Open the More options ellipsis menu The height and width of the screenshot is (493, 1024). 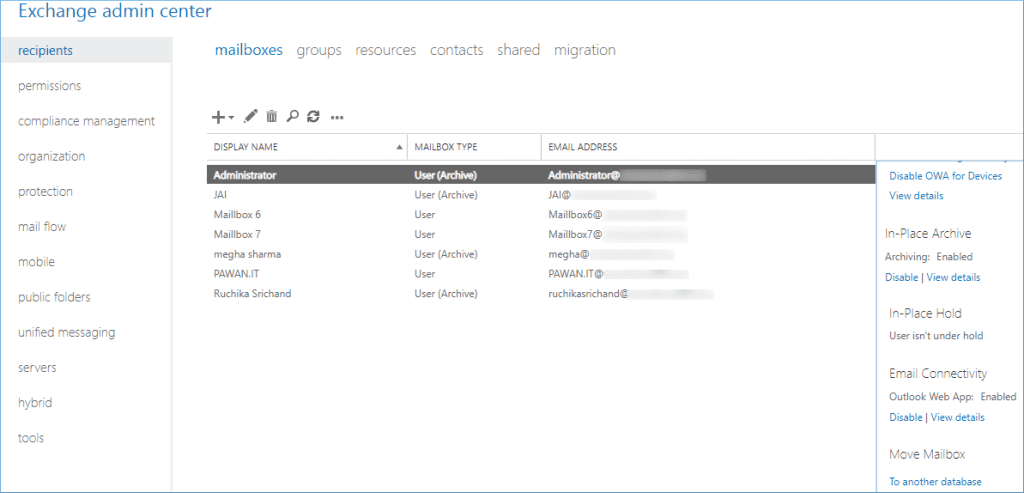(x=337, y=117)
